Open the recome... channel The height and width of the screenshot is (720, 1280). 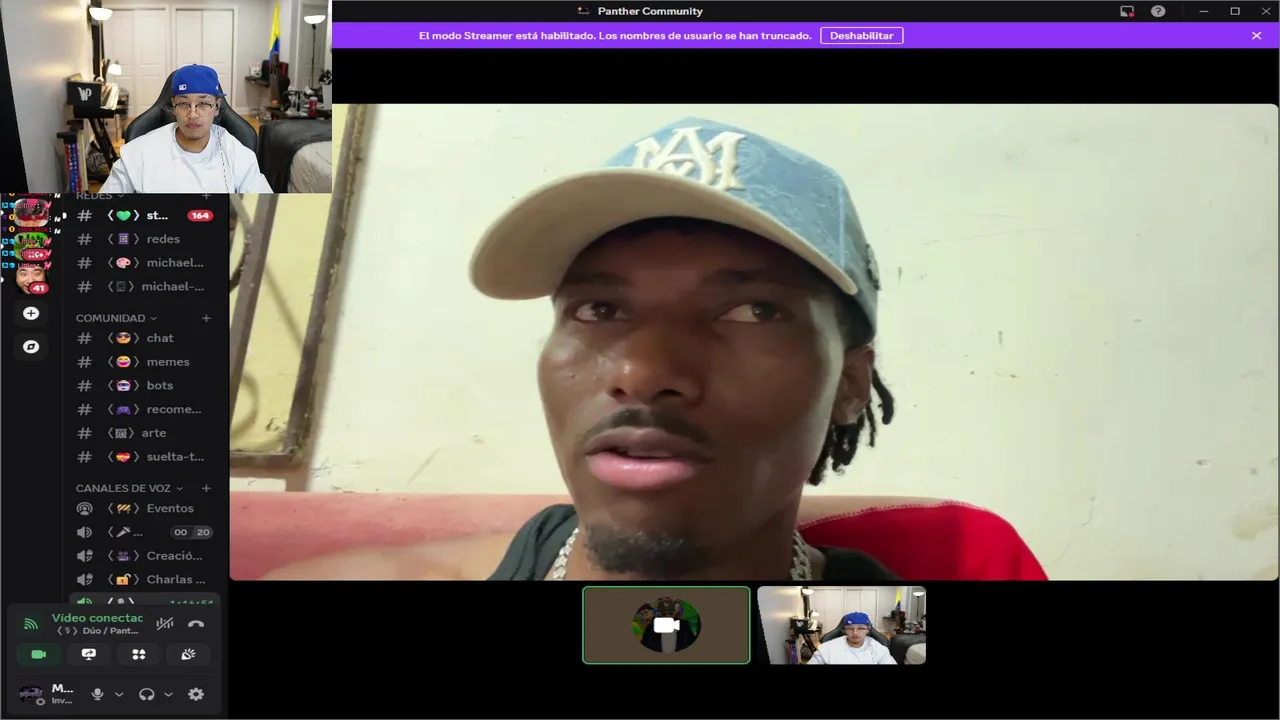[145, 409]
